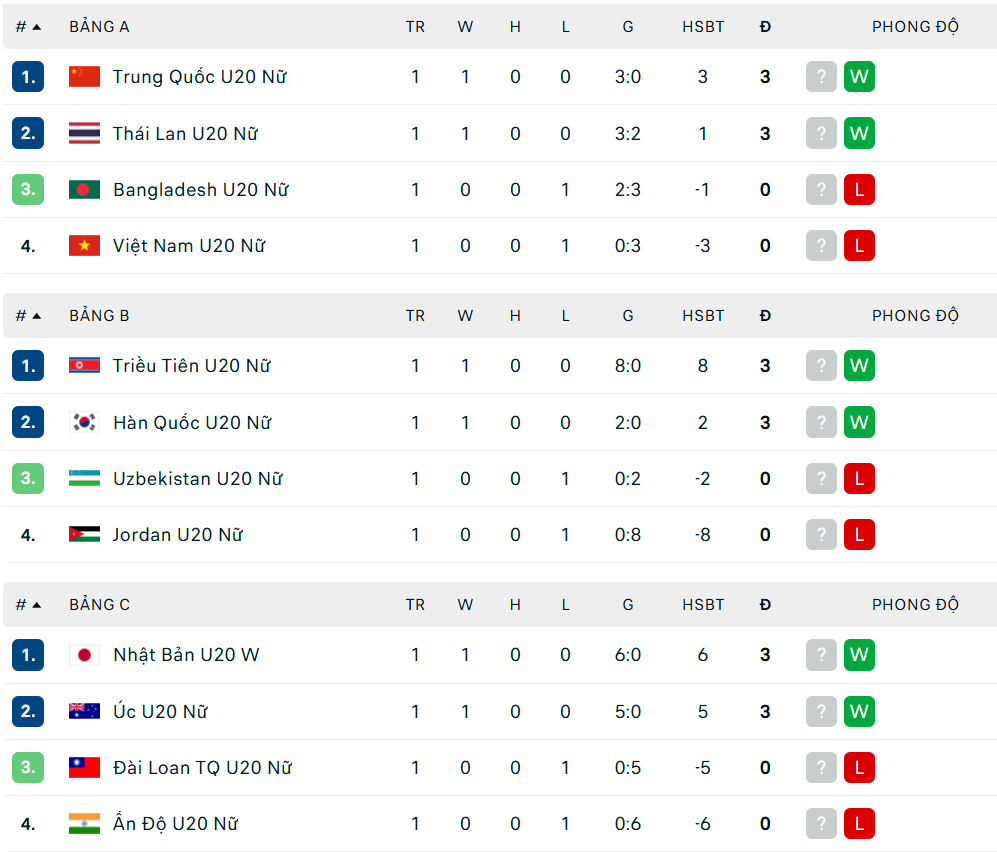Click the HSBT column header
Viewport: 997px width, 852px height.
(703, 27)
